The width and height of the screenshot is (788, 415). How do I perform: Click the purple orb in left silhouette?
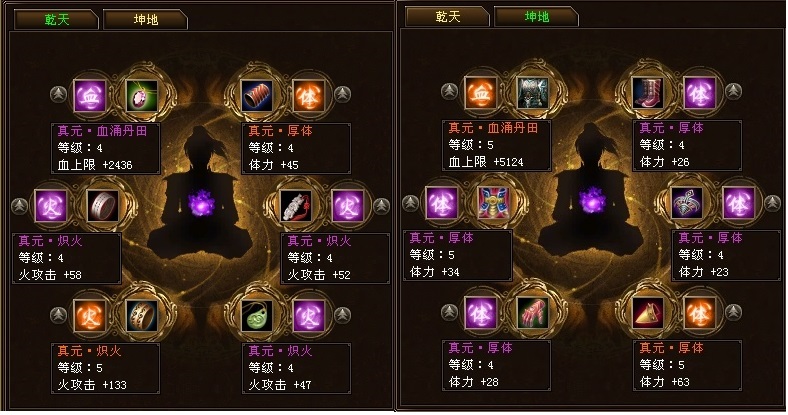201,203
